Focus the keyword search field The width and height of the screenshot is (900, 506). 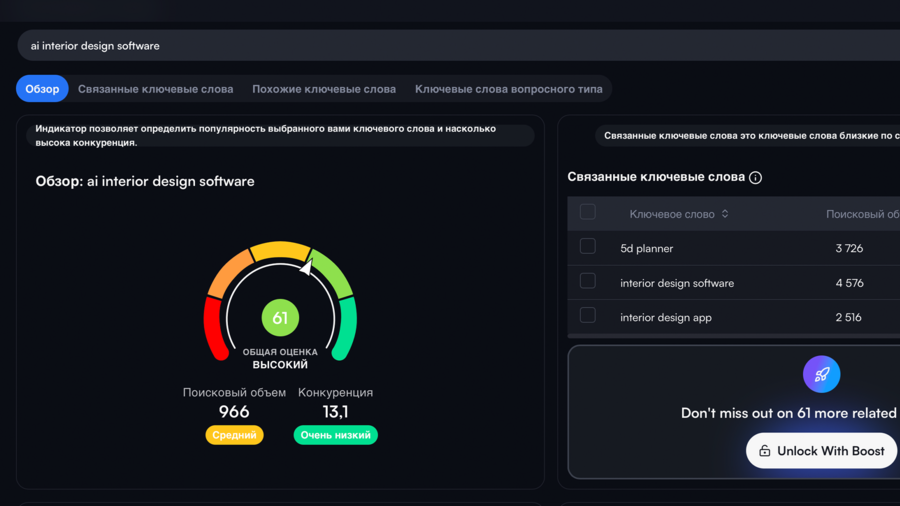450,46
